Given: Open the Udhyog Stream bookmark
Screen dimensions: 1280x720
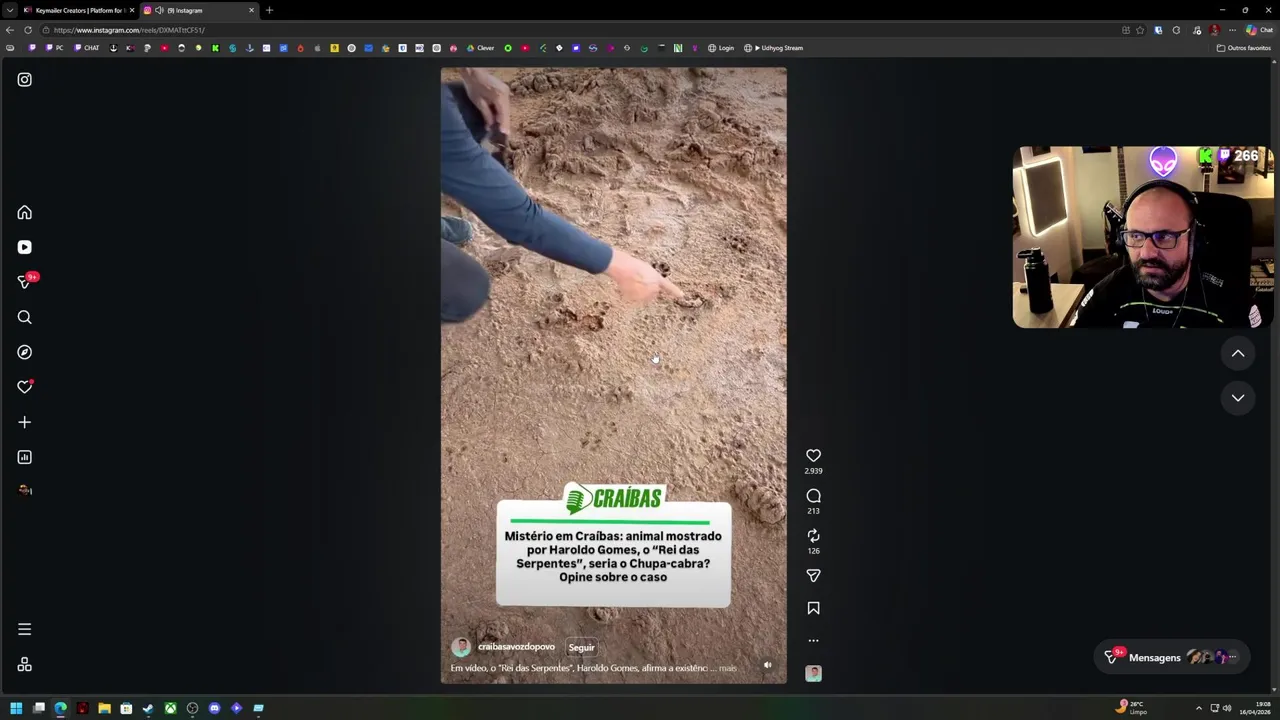Looking at the screenshot, I should [773, 48].
